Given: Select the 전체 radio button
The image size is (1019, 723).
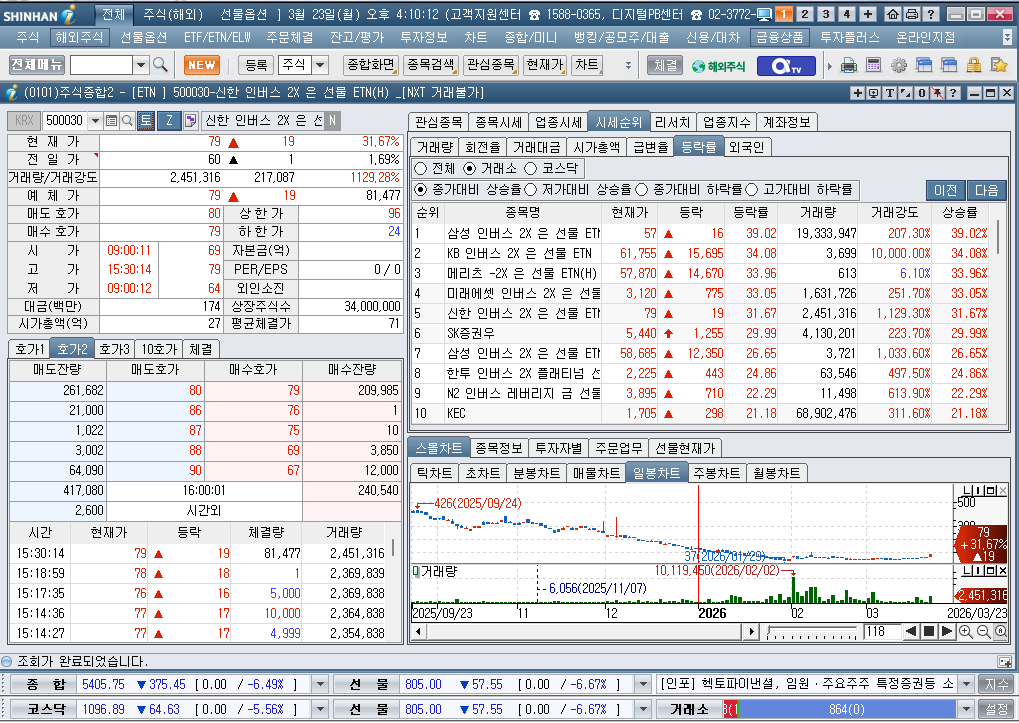Looking at the screenshot, I should 420,168.
